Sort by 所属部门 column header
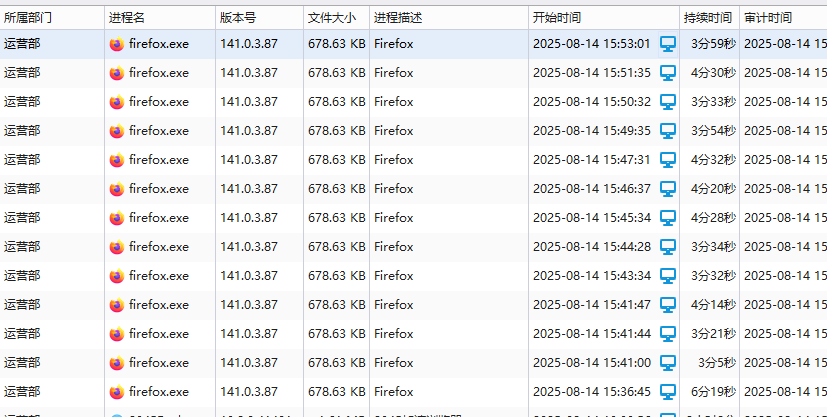 [28, 17]
